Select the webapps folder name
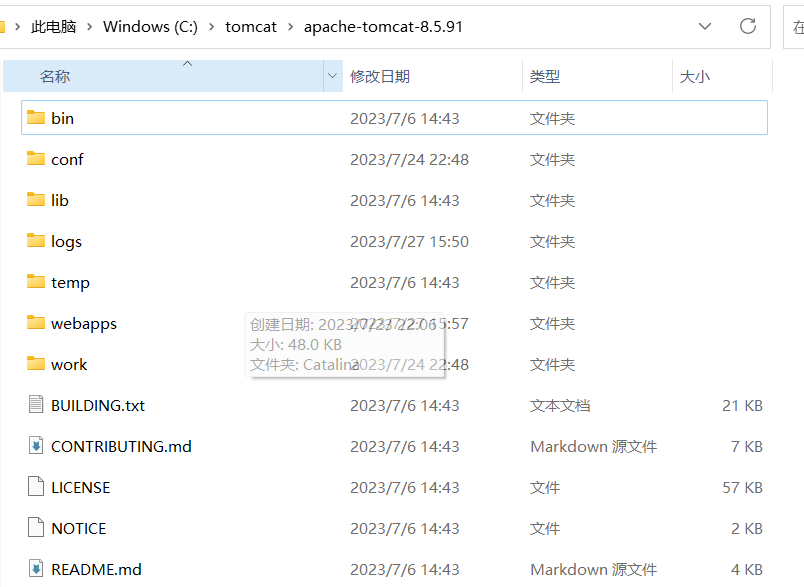Screen dimensions: 804x587 84,323
